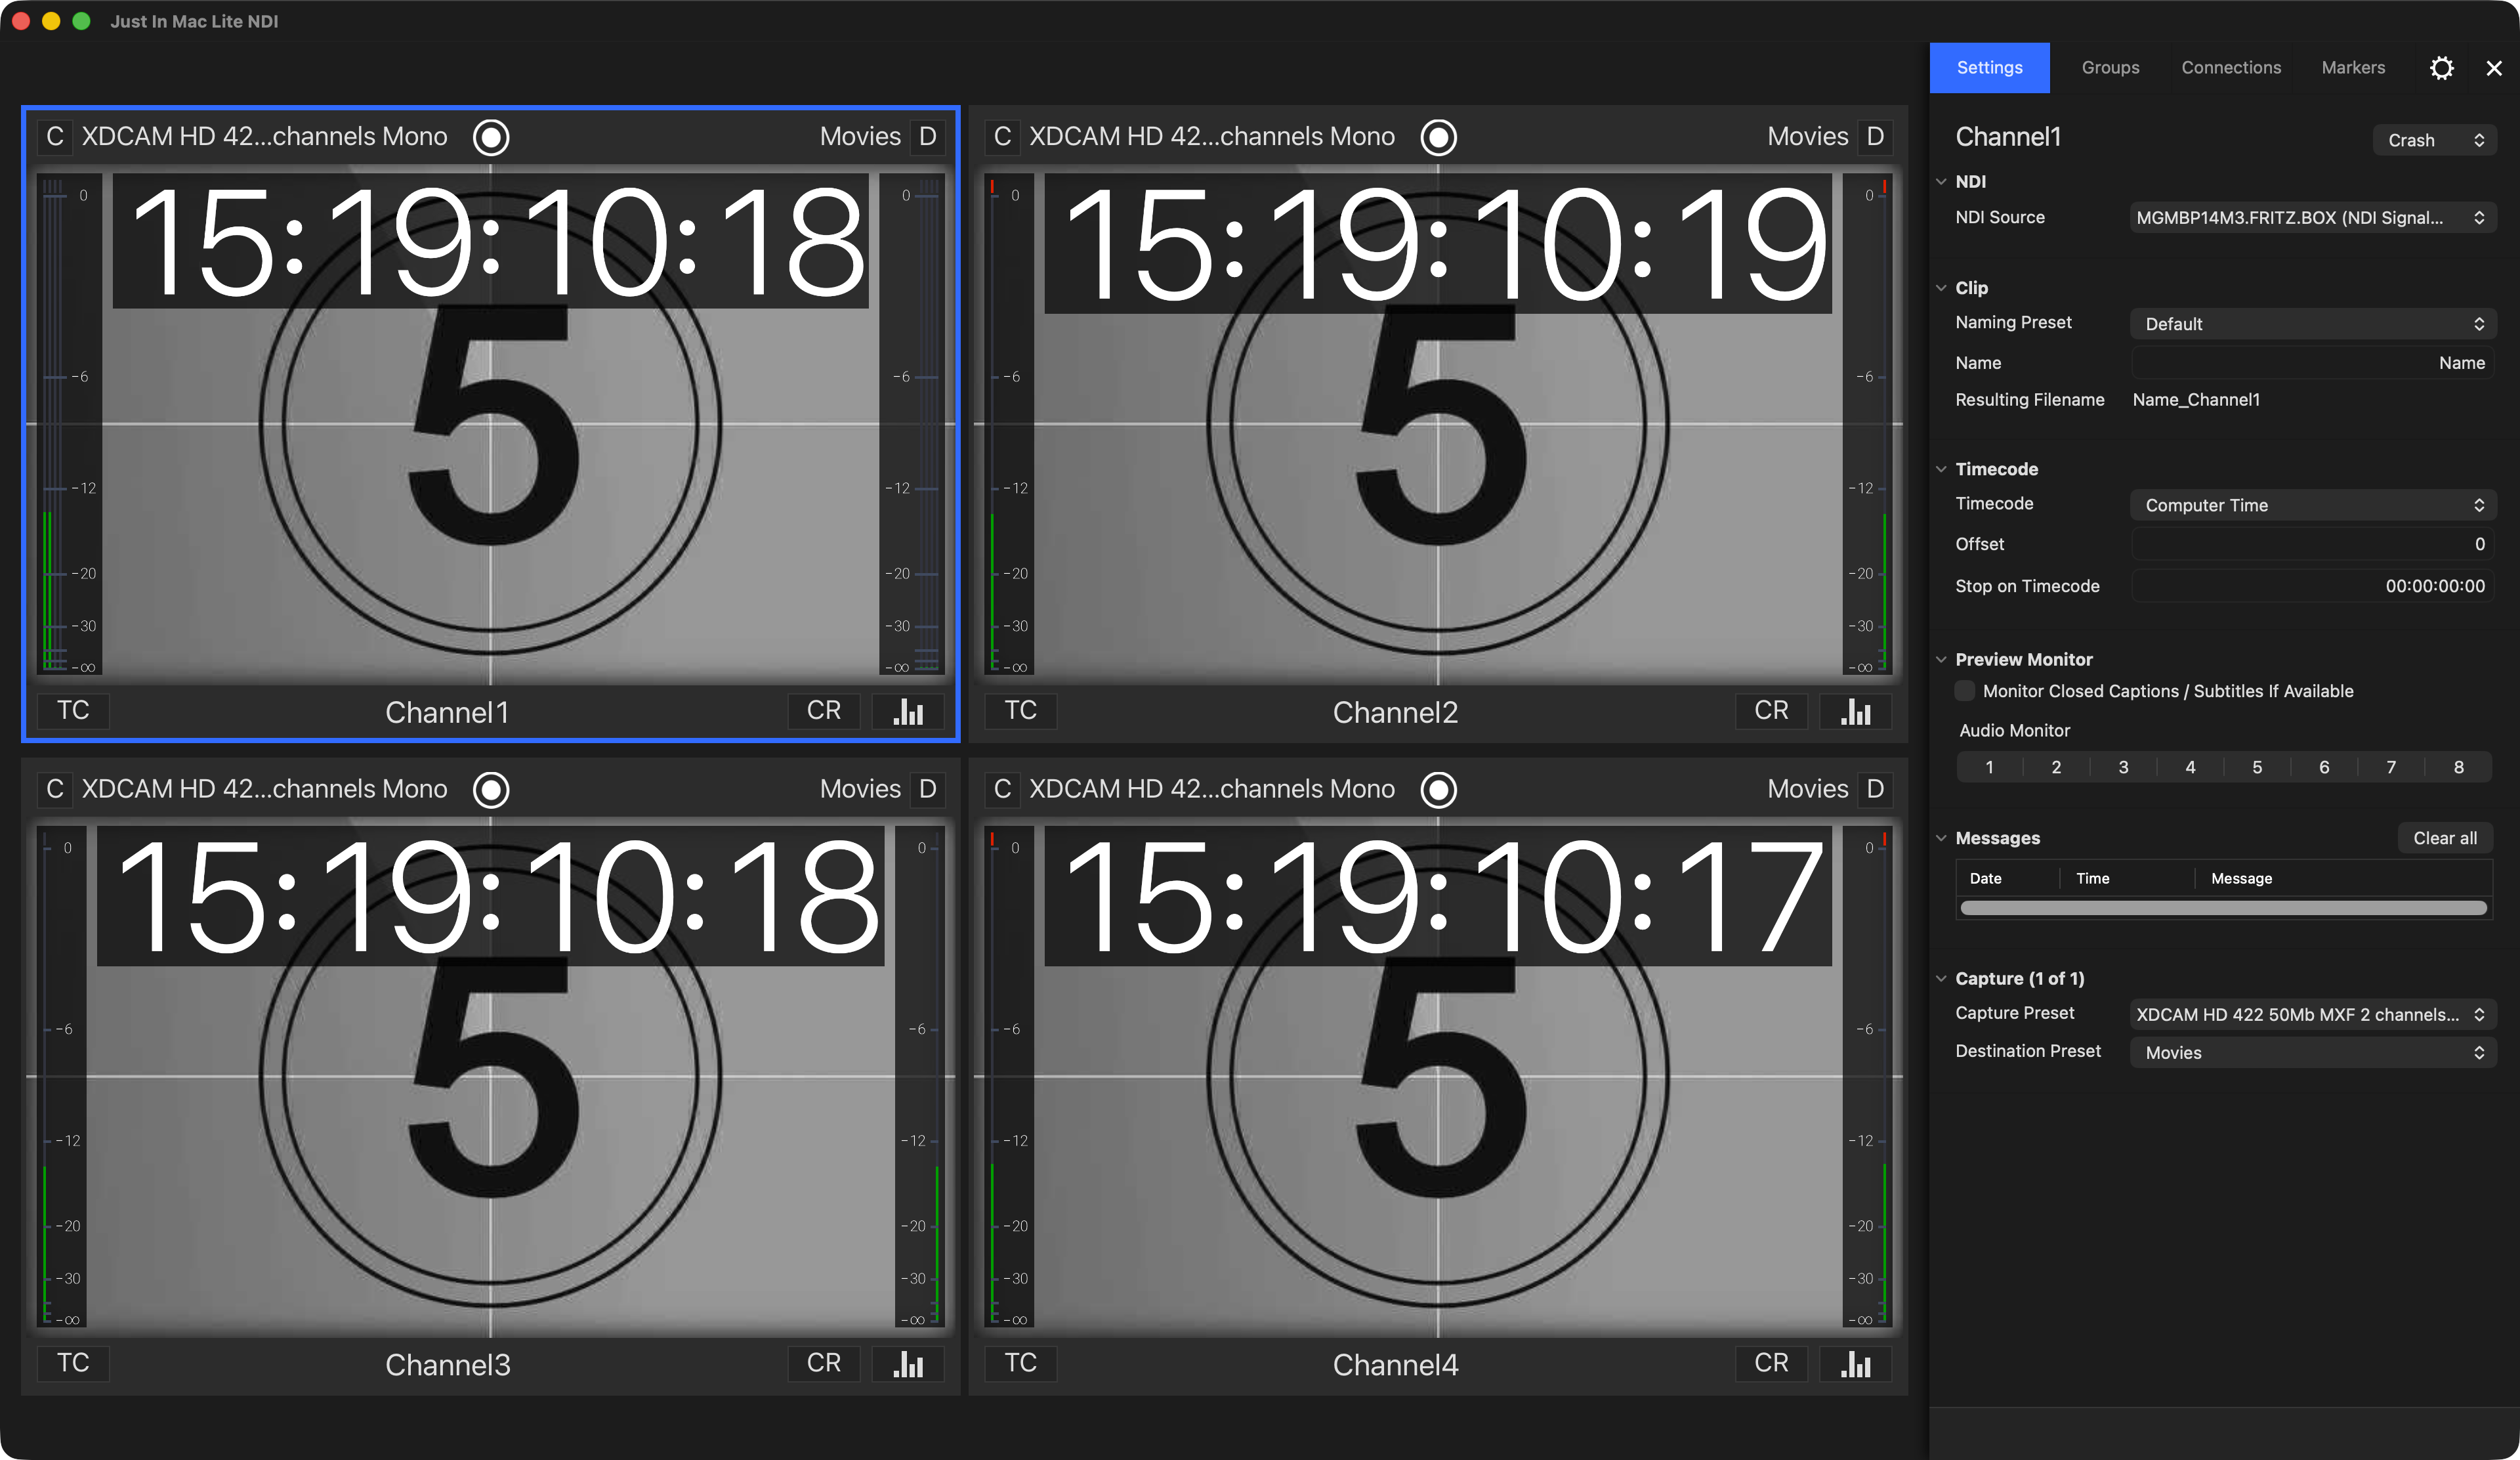
Task: Toggle audio monitor channel 7
Action: tap(2391, 768)
